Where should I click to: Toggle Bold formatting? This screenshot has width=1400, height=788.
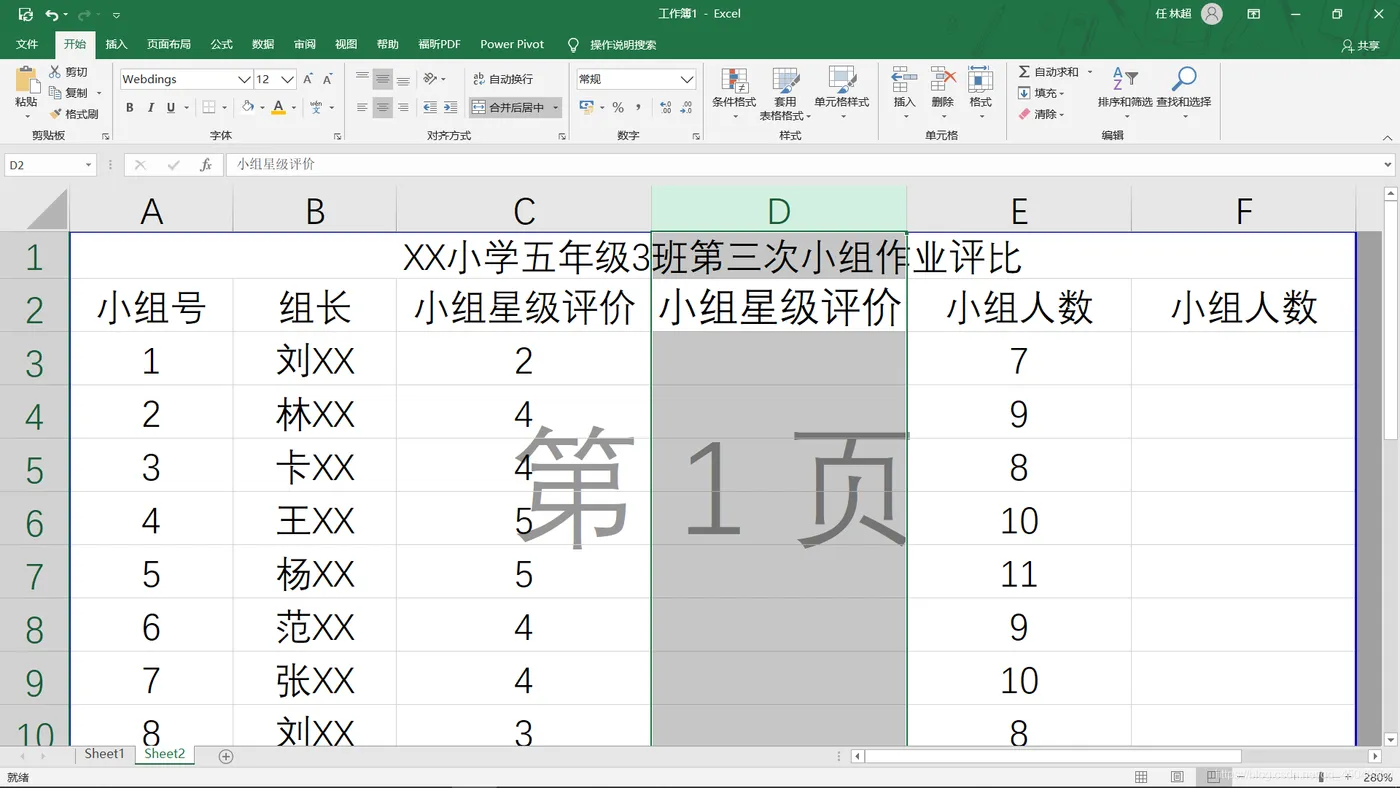[x=129, y=107]
